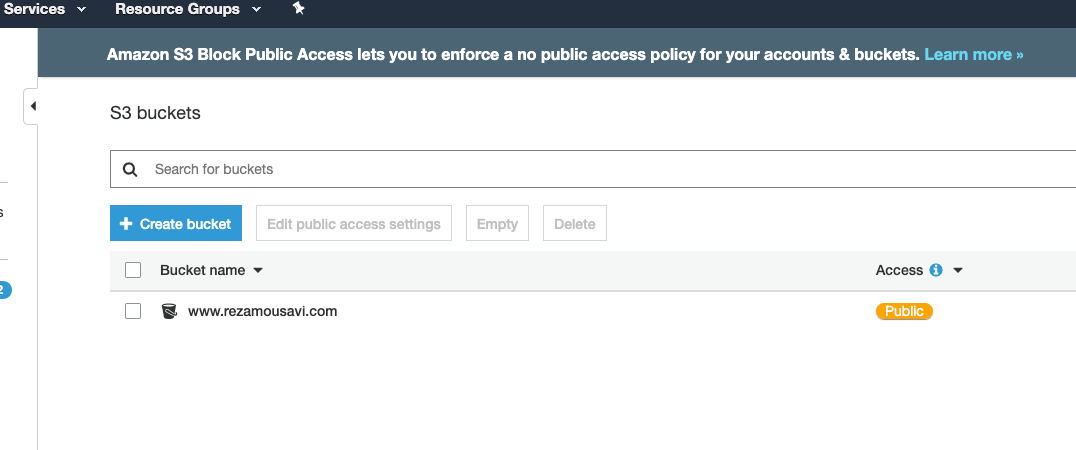Collapse the left sidebar with arrow handle
1076x450 pixels.
32,106
